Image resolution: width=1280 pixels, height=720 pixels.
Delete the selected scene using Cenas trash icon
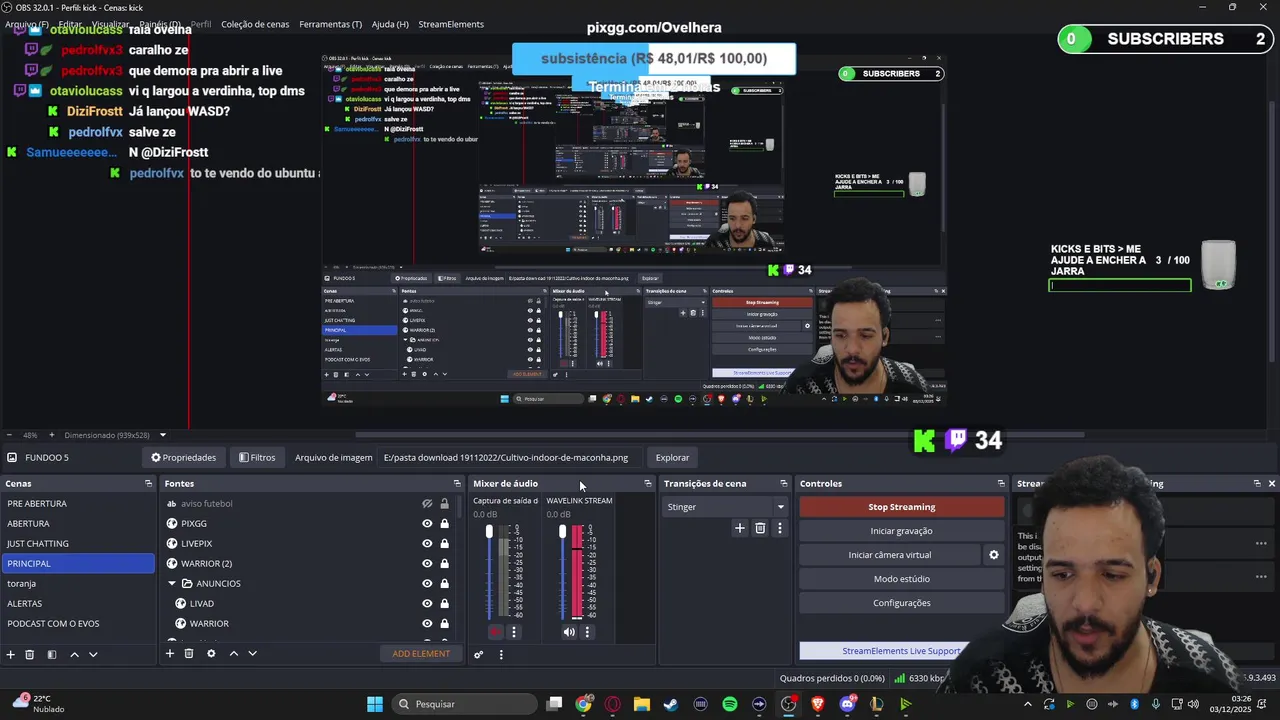(30, 654)
